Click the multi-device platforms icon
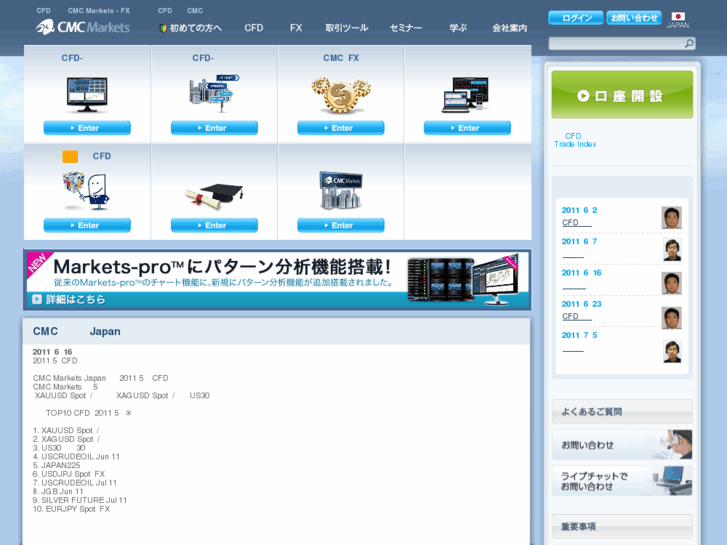The height and width of the screenshot is (545, 727). pyautogui.click(x=466, y=95)
